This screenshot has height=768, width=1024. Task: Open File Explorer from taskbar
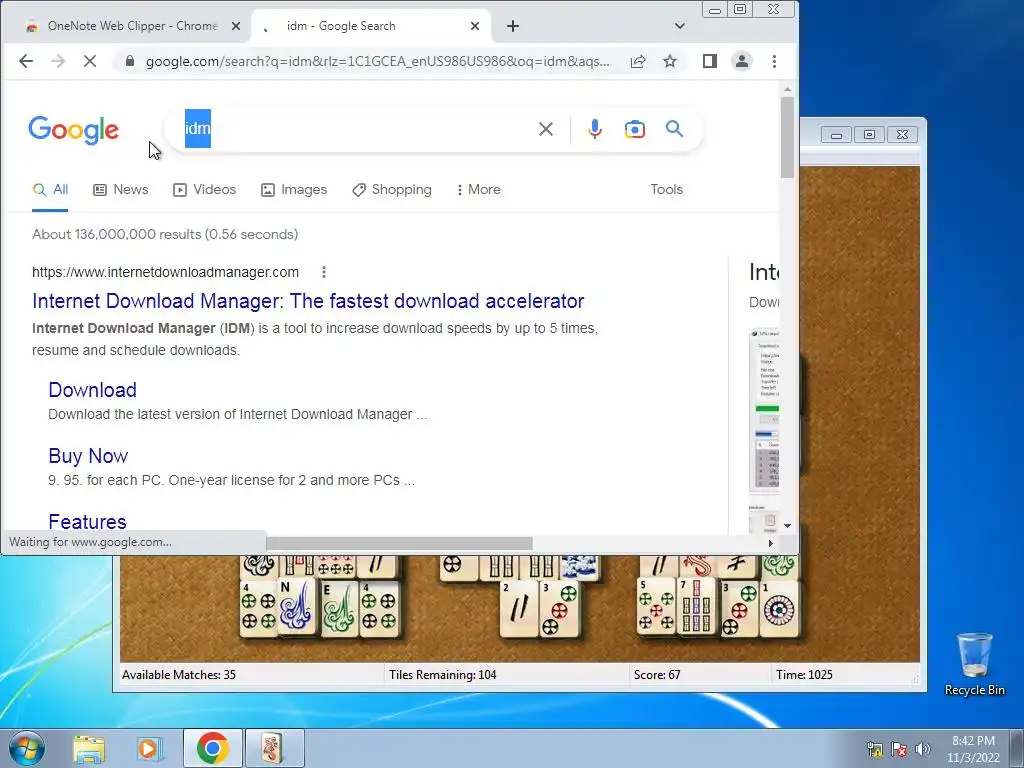(x=89, y=748)
